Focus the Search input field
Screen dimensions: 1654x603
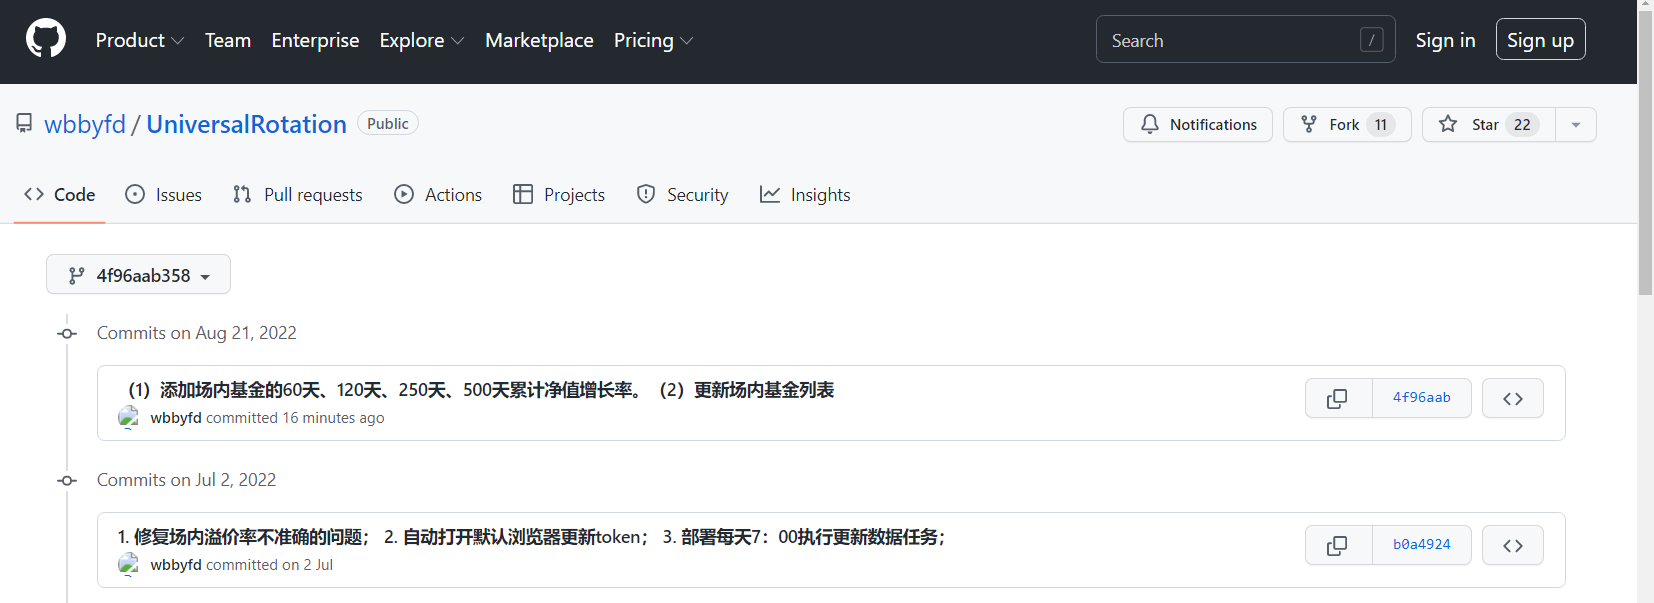point(1230,40)
